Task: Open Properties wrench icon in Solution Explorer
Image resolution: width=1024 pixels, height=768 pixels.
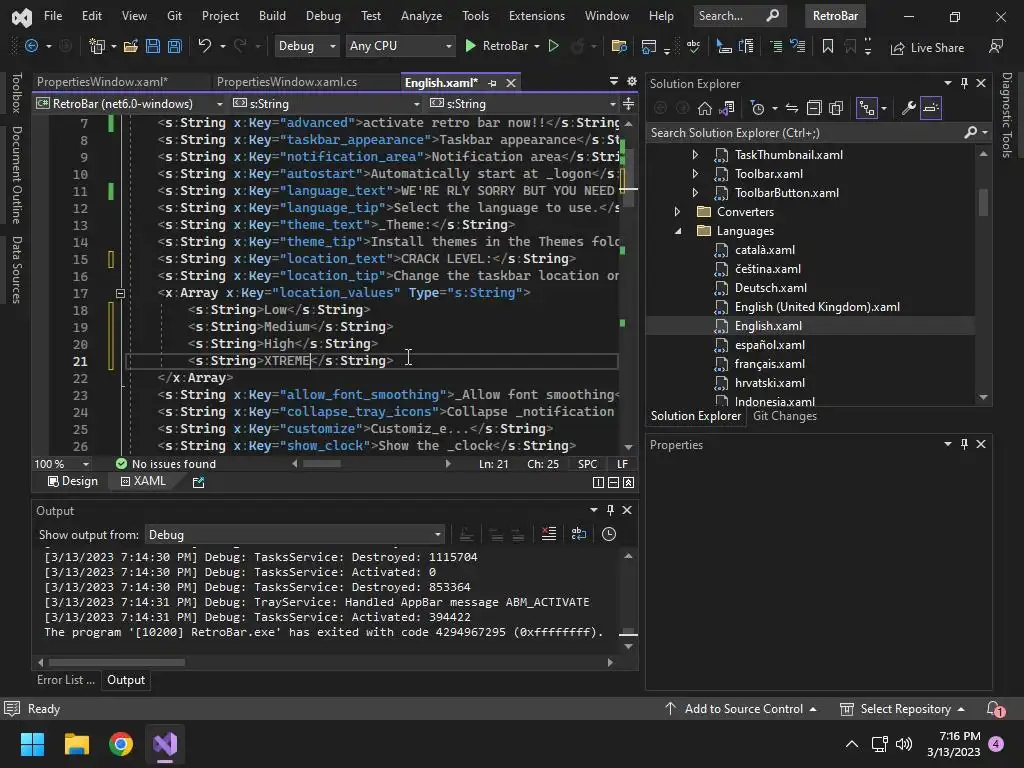Action: coord(909,108)
